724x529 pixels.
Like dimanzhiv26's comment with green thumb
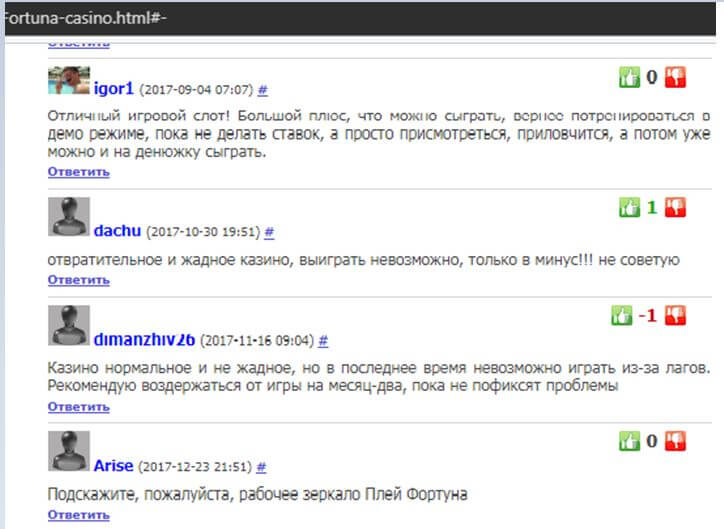tap(622, 316)
